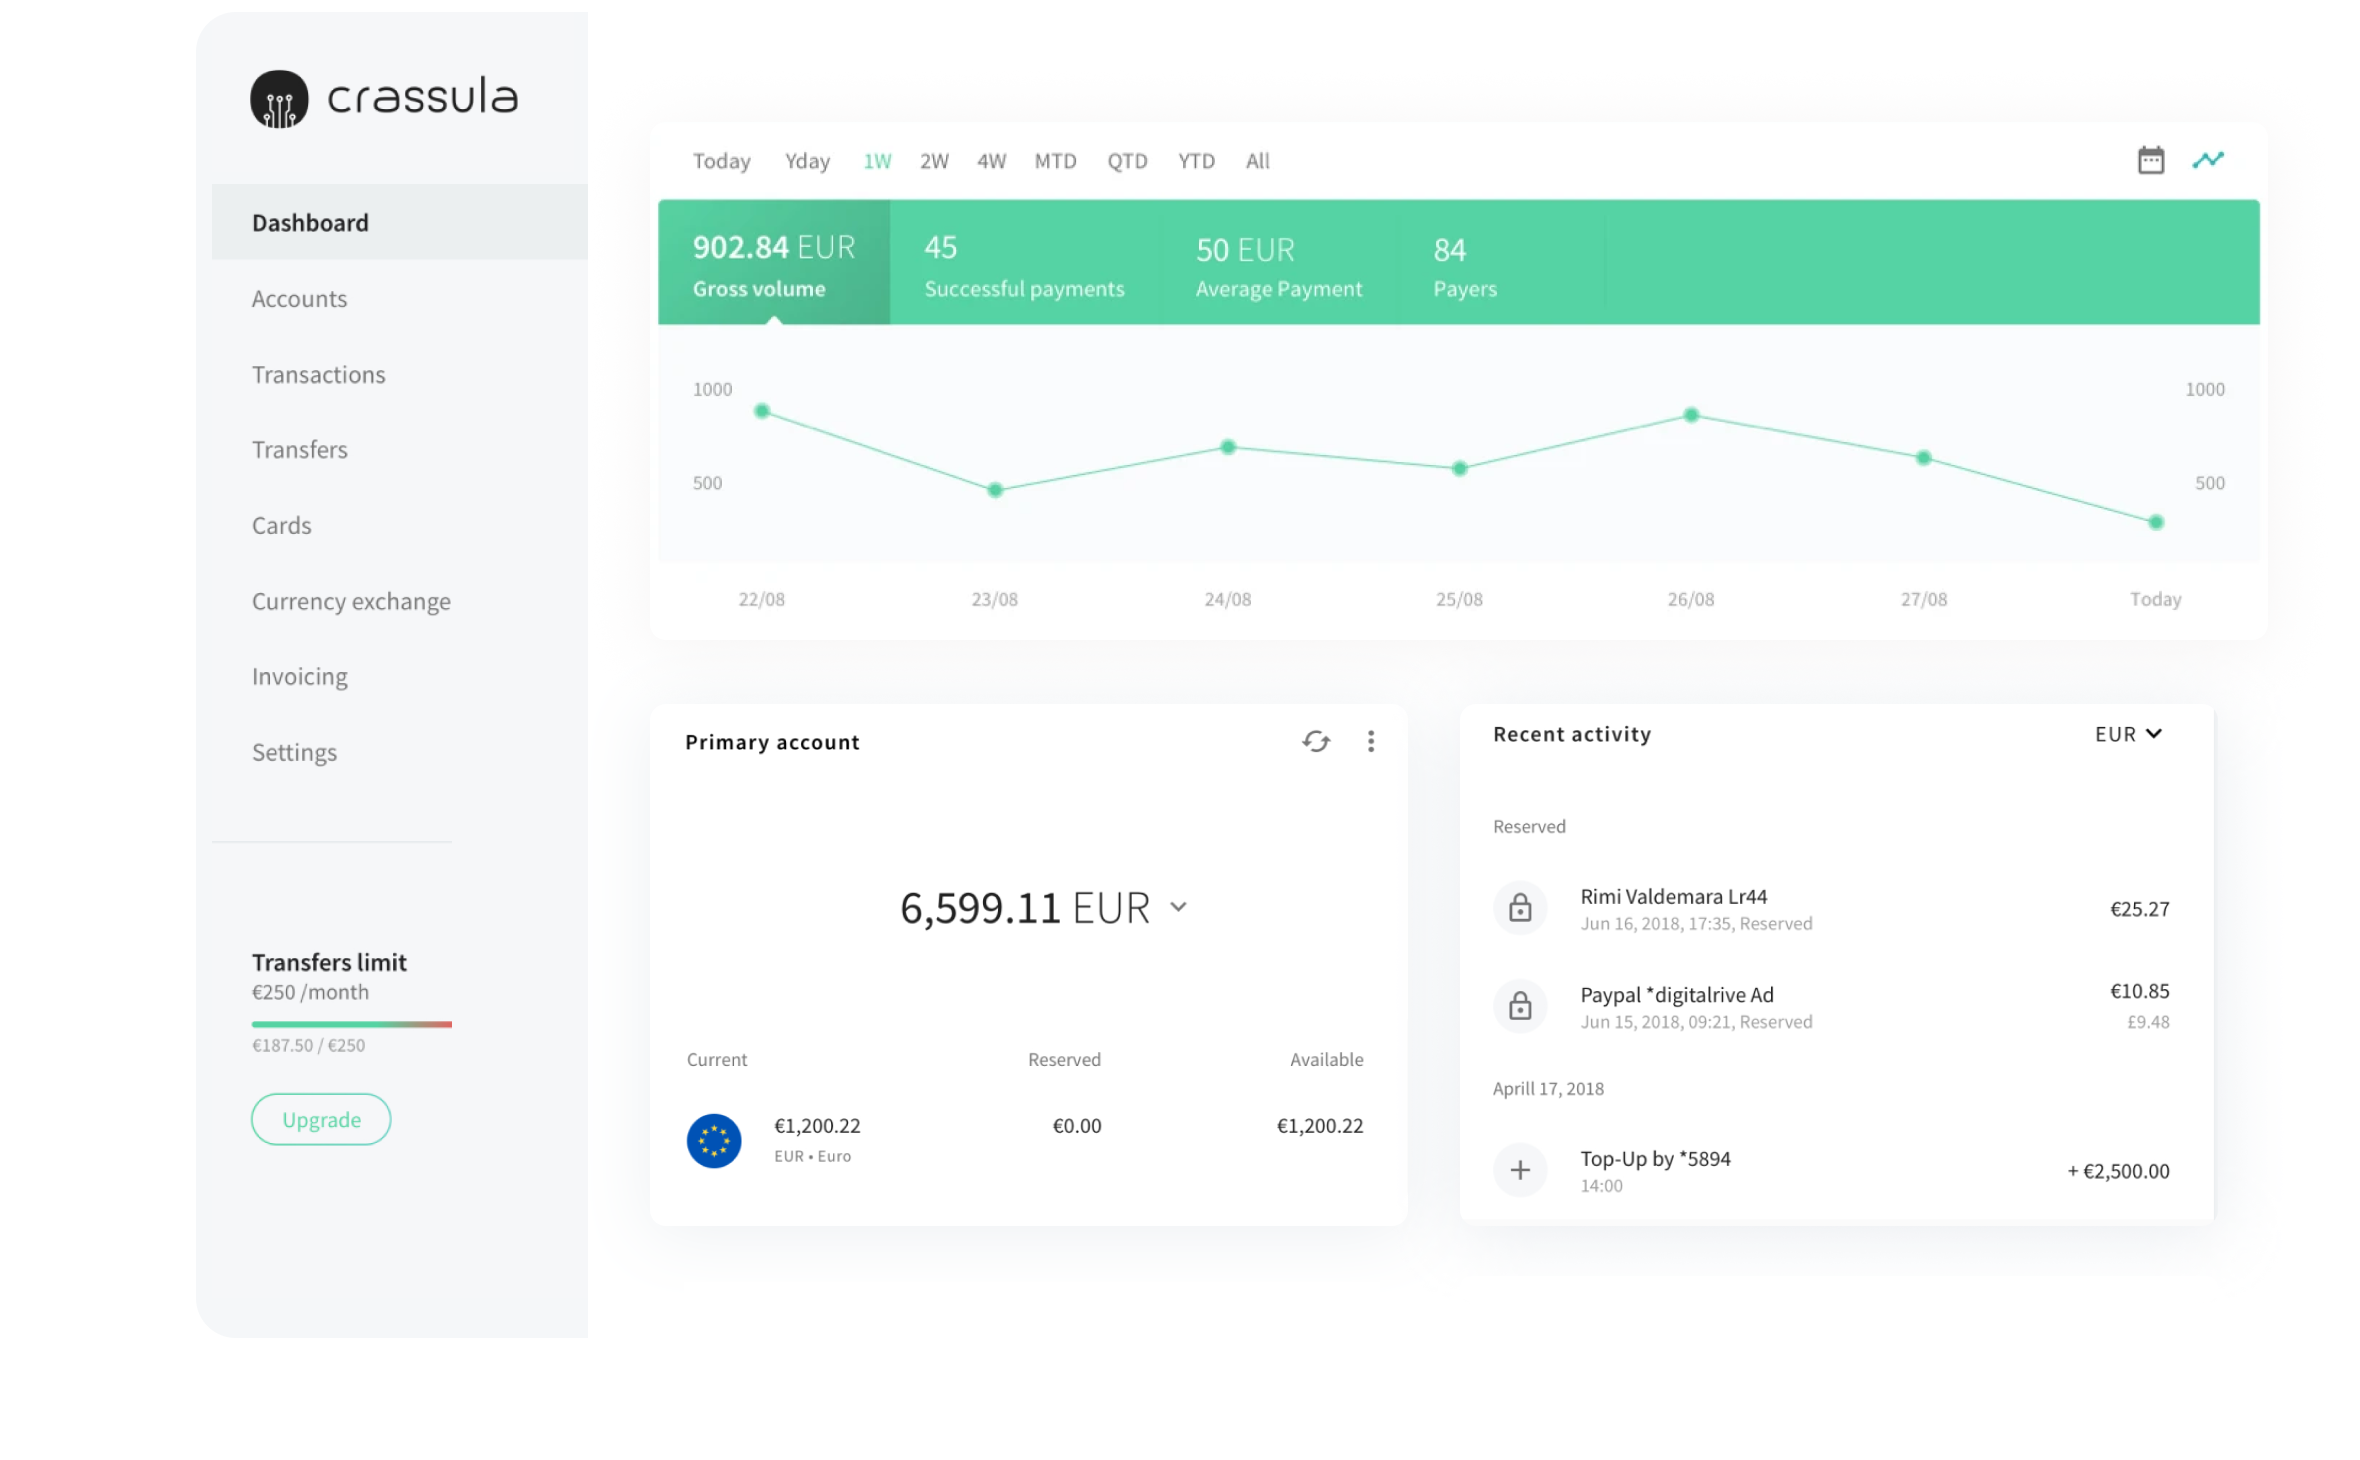Click plus icon for Top-Up by *5894
This screenshot has height=1460, width=2360.
[x=1520, y=1170]
